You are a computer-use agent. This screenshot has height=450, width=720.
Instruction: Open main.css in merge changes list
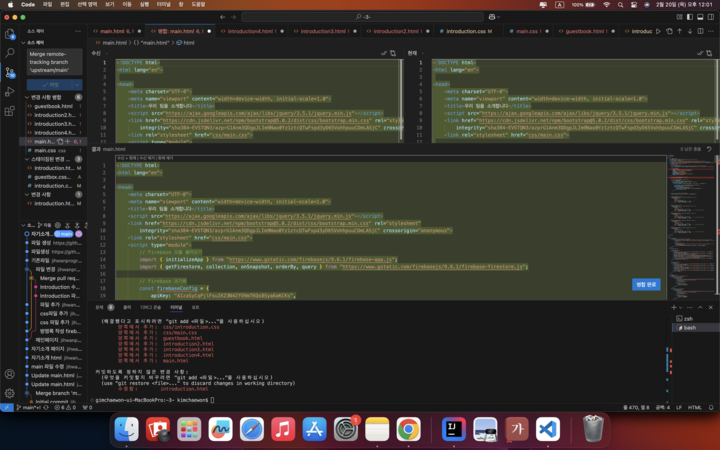54,150
